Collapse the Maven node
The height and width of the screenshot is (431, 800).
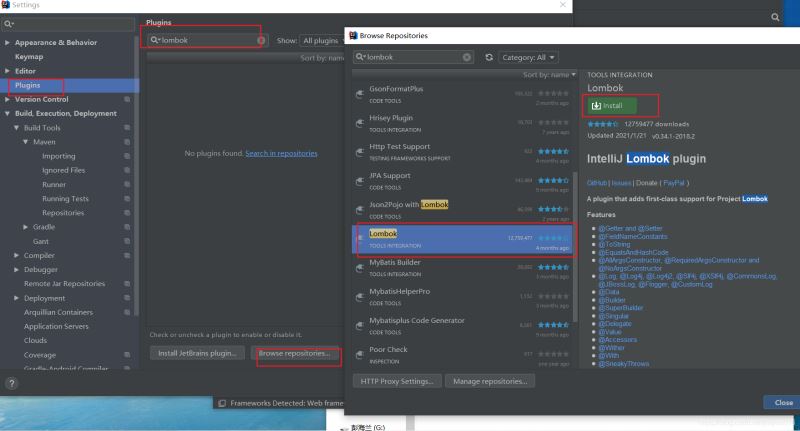pyautogui.click(x=26, y=142)
